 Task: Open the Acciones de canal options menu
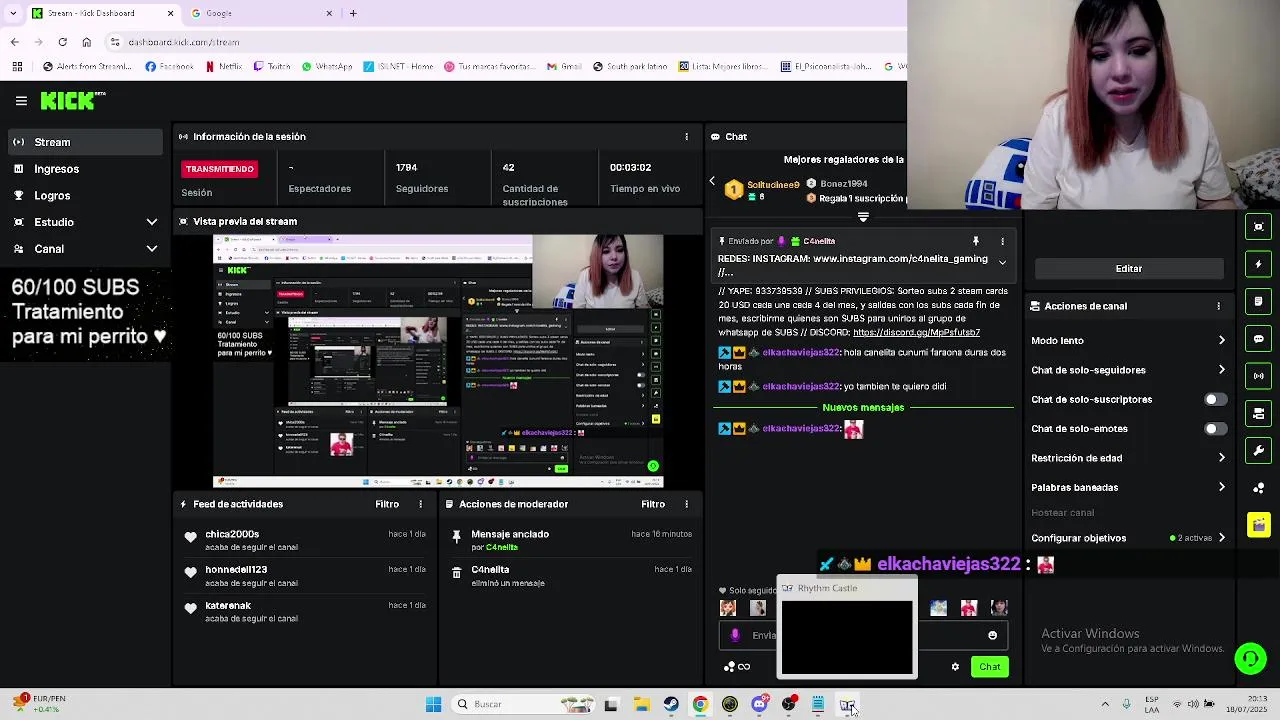pos(1218,306)
